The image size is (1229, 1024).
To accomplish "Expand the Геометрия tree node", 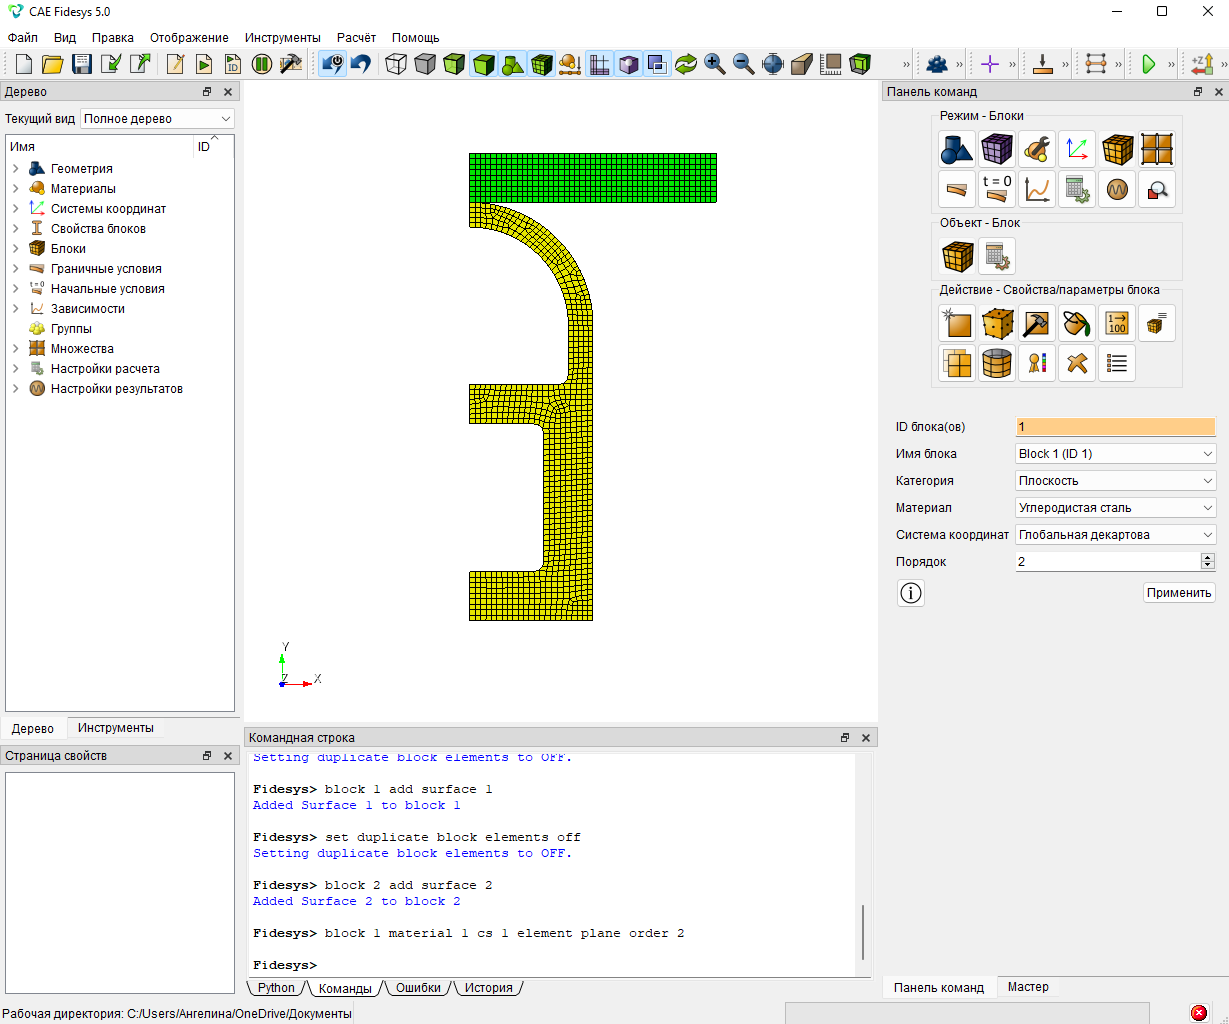I will coord(15,169).
